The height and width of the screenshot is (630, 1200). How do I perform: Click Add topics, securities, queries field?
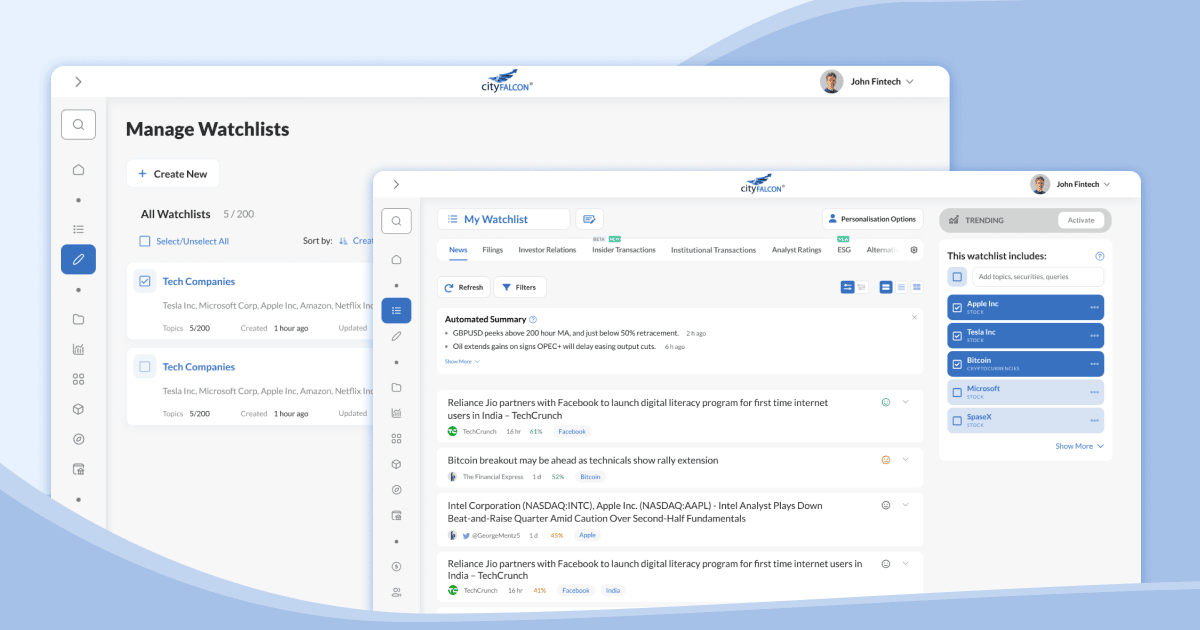pos(1038,277)
